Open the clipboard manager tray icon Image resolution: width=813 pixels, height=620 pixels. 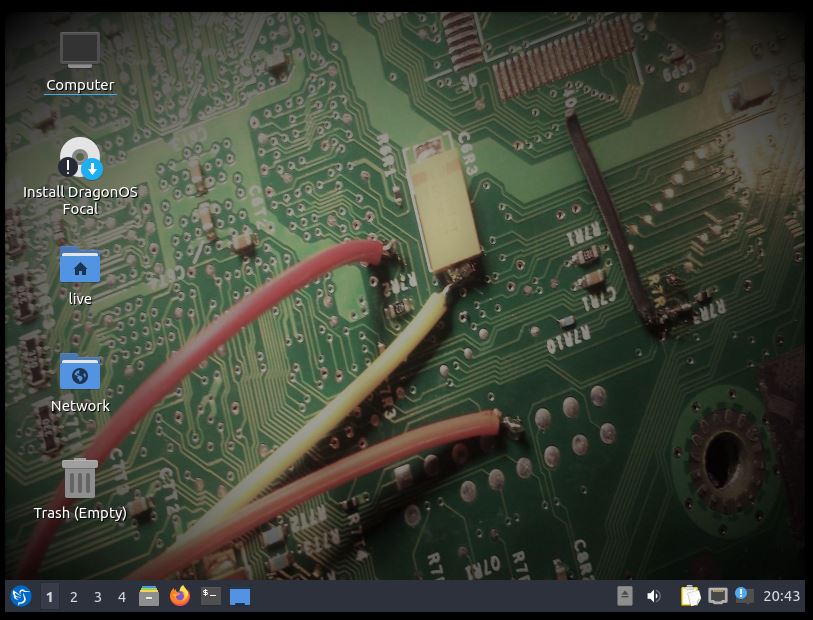click(x=690, y=596)
